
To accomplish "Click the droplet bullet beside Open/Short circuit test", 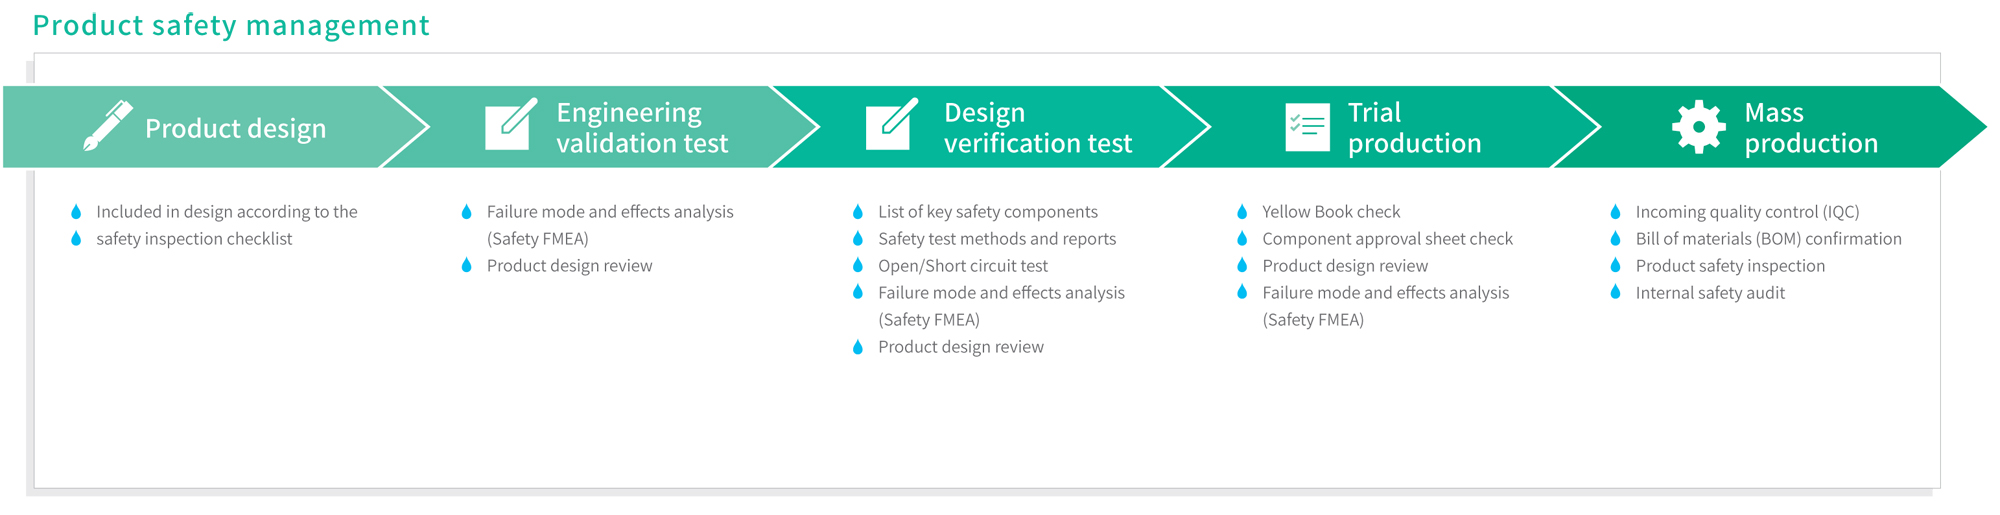I will [858, 266].
